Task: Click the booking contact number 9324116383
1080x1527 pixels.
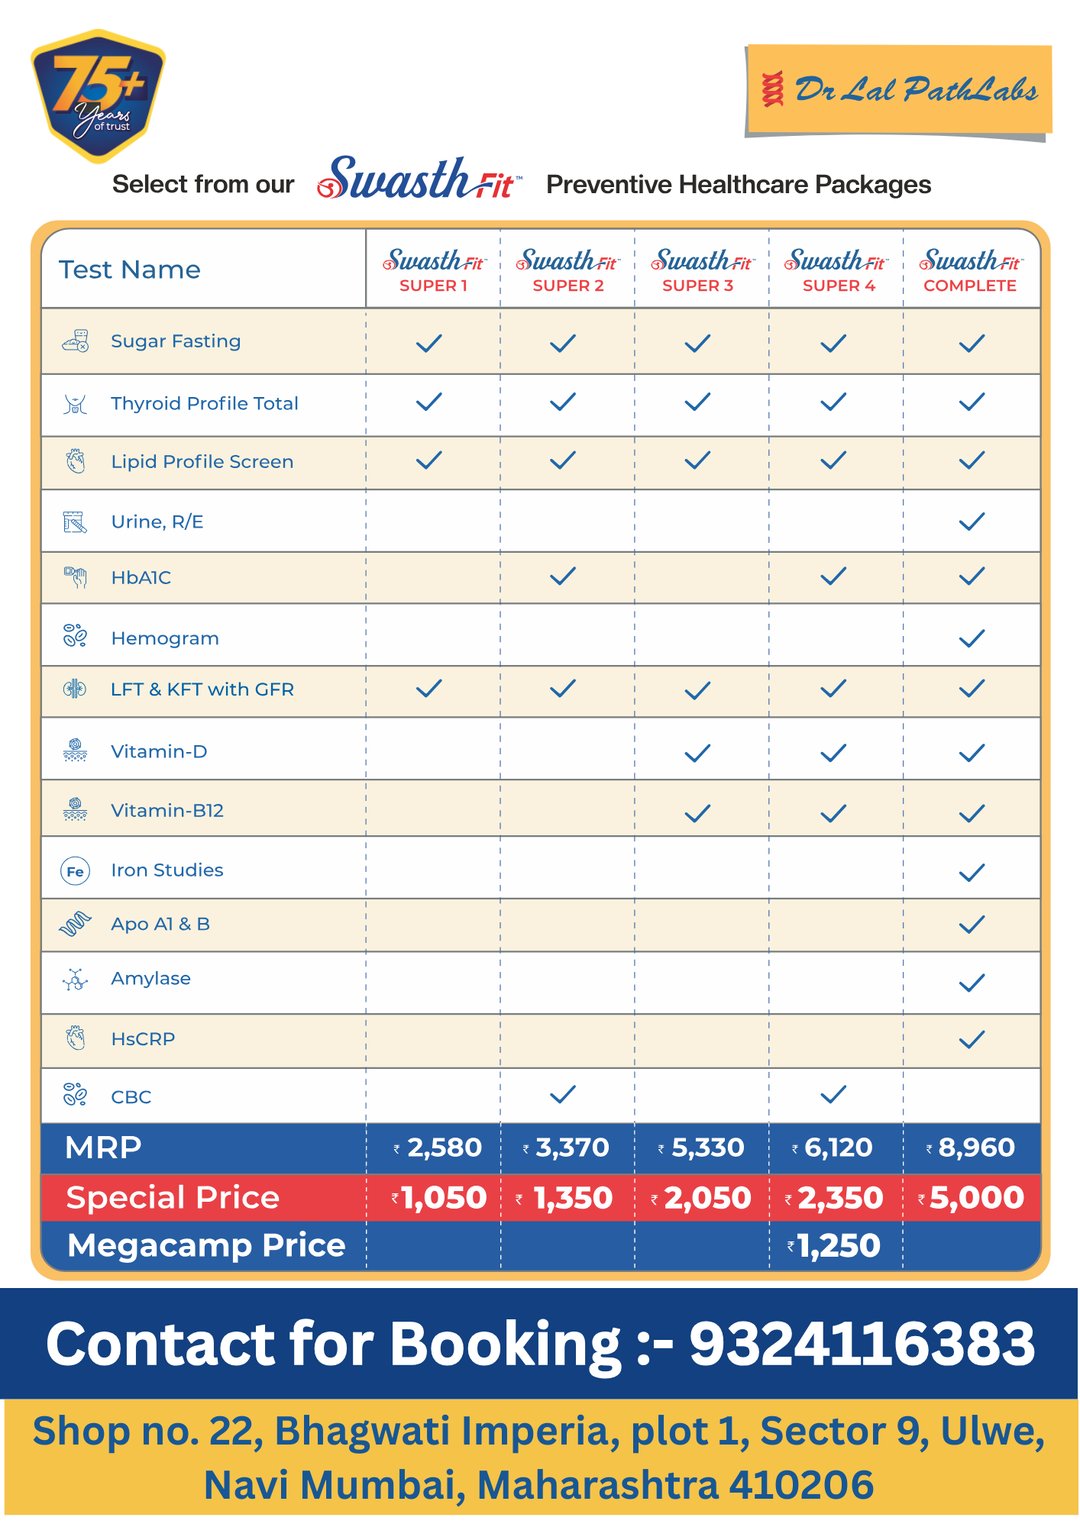Action: point(862,1343)
